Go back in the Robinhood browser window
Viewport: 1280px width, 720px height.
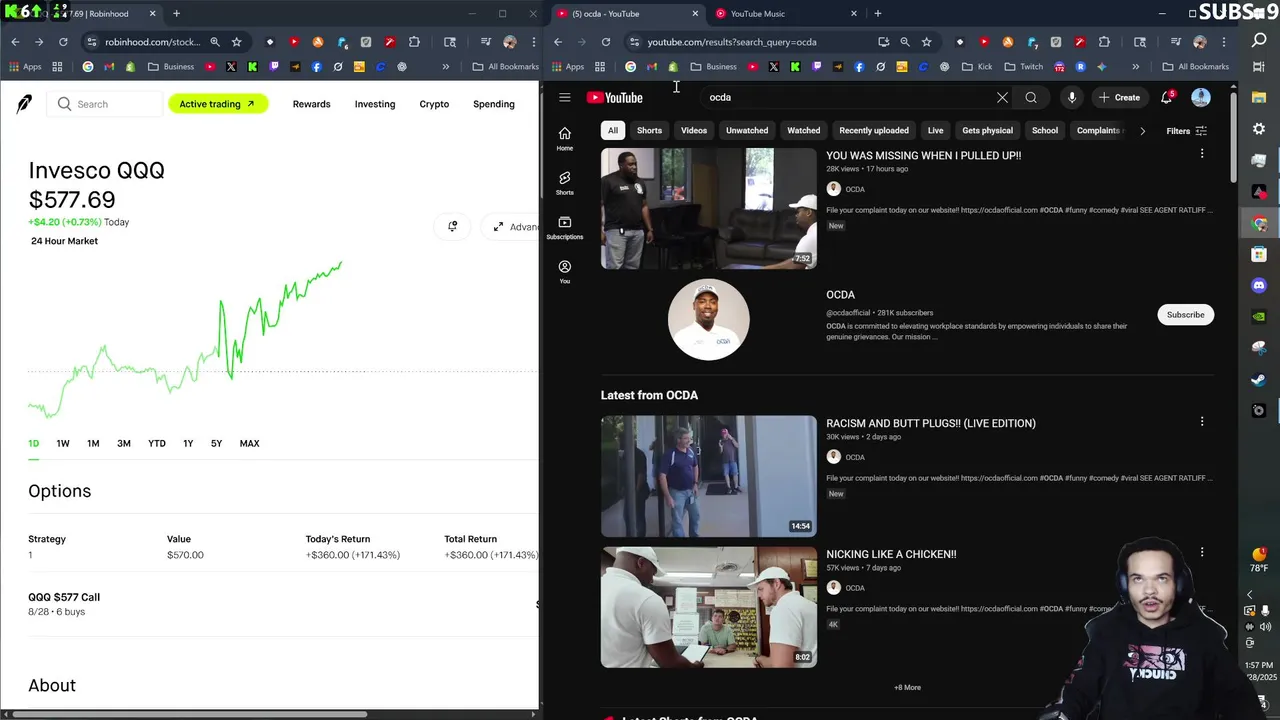(x=15, y=42)
